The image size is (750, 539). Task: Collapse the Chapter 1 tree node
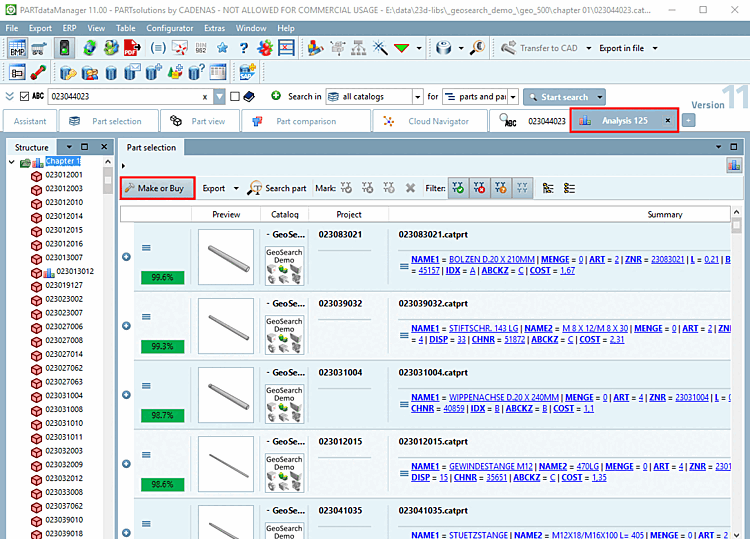point(11,163)
